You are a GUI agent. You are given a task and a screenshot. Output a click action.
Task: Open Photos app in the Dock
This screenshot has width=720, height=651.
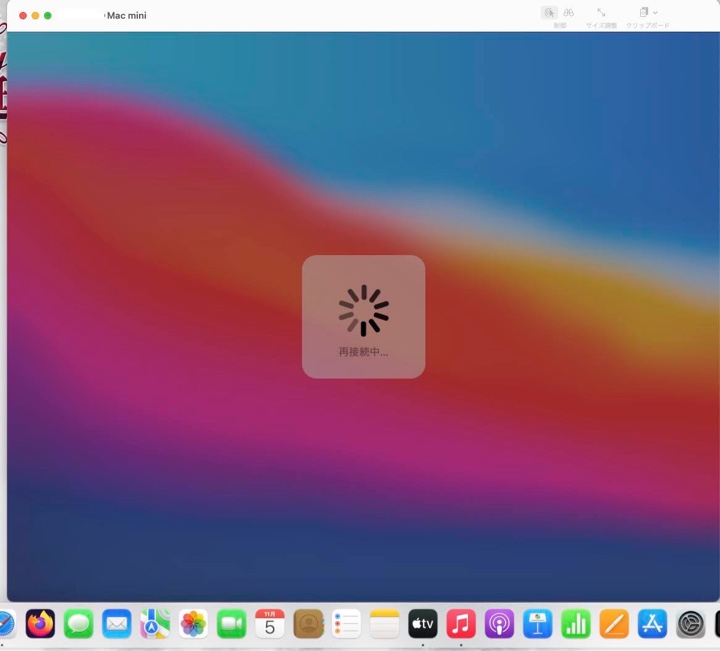[x=193, y=624]
